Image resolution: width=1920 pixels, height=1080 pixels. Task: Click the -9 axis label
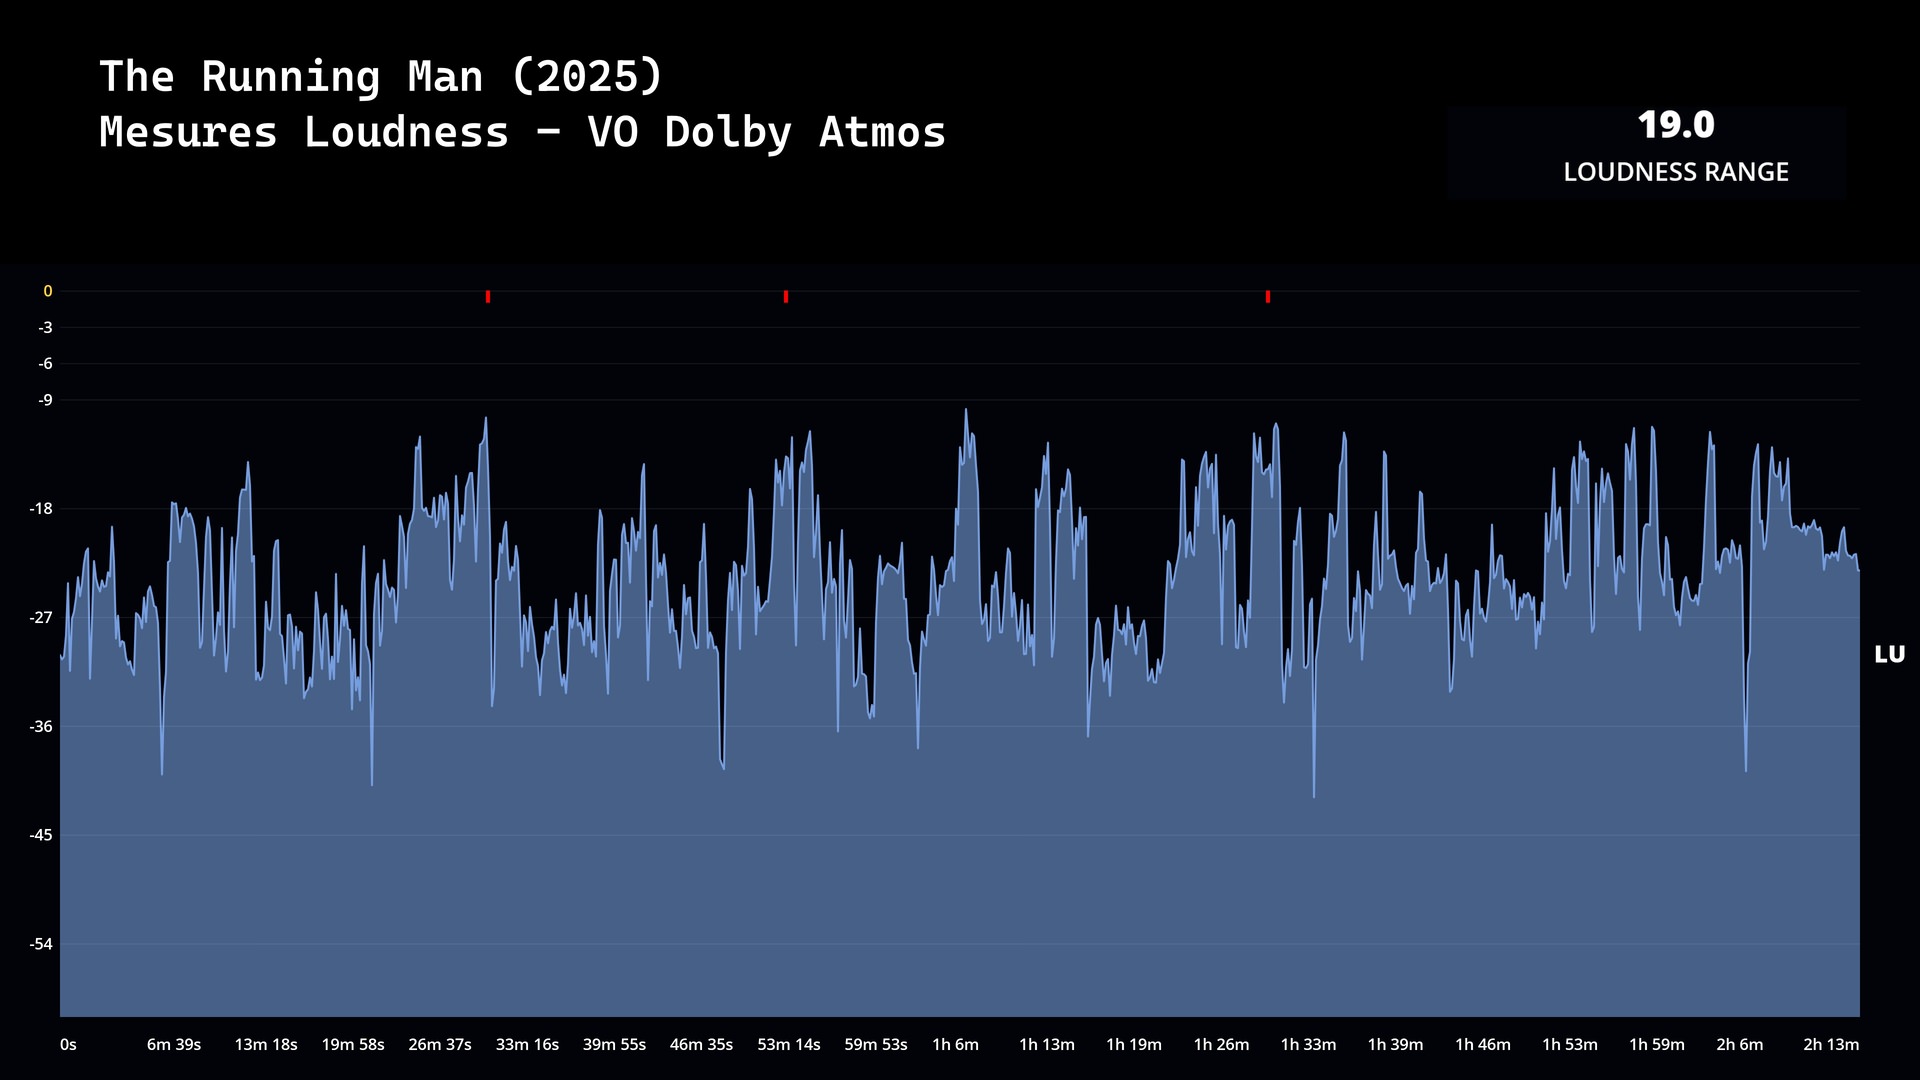tap(45, 400)
